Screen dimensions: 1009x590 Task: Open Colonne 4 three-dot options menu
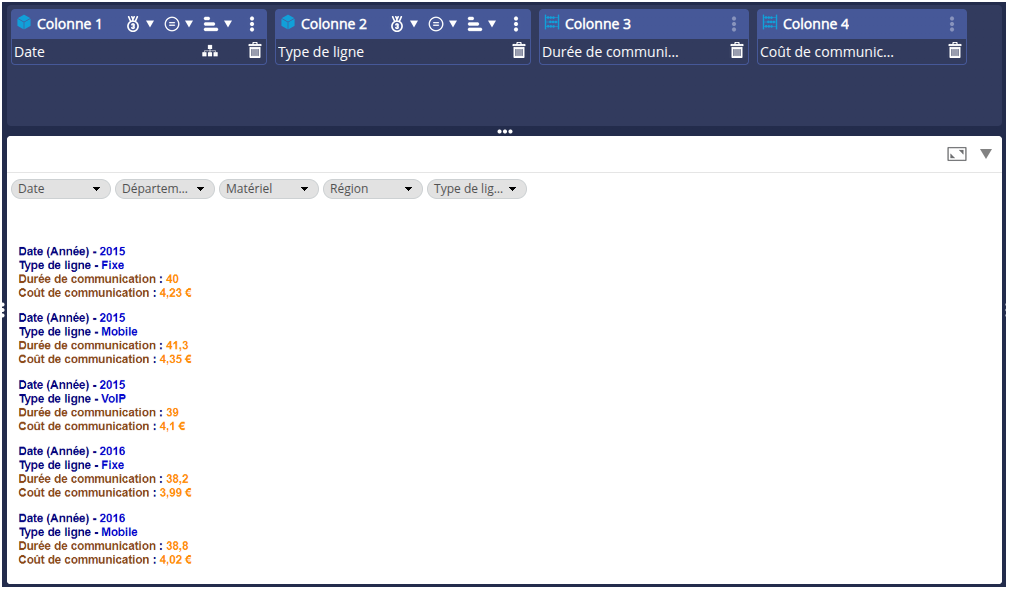[x=952, y=24]
